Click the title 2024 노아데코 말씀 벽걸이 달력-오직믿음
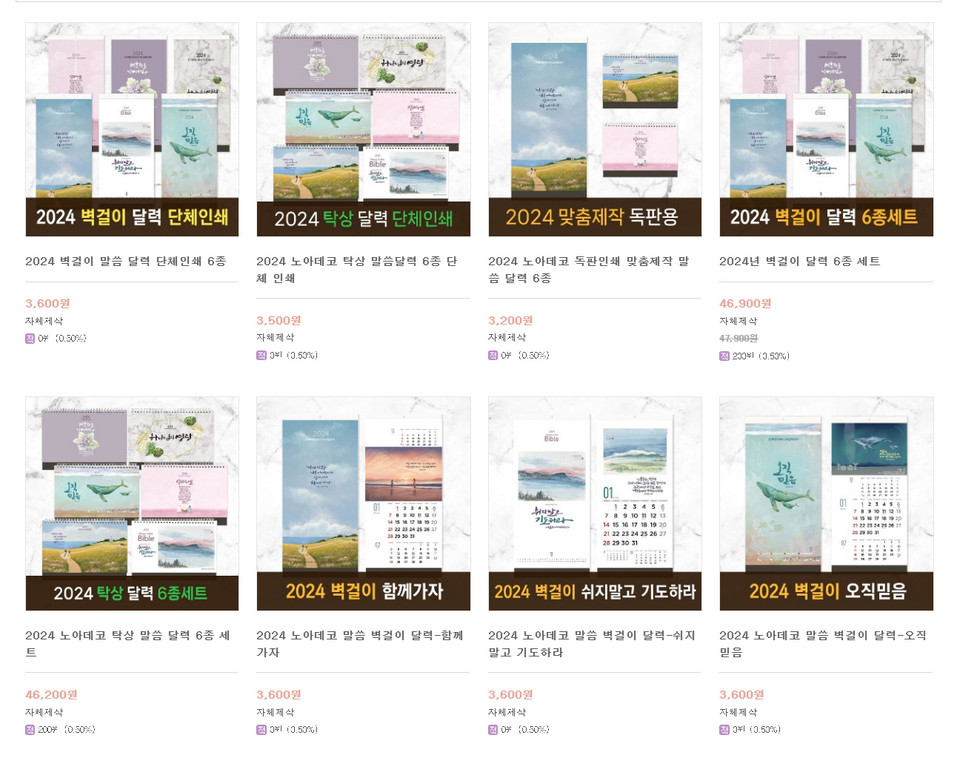 pos(823,644)
